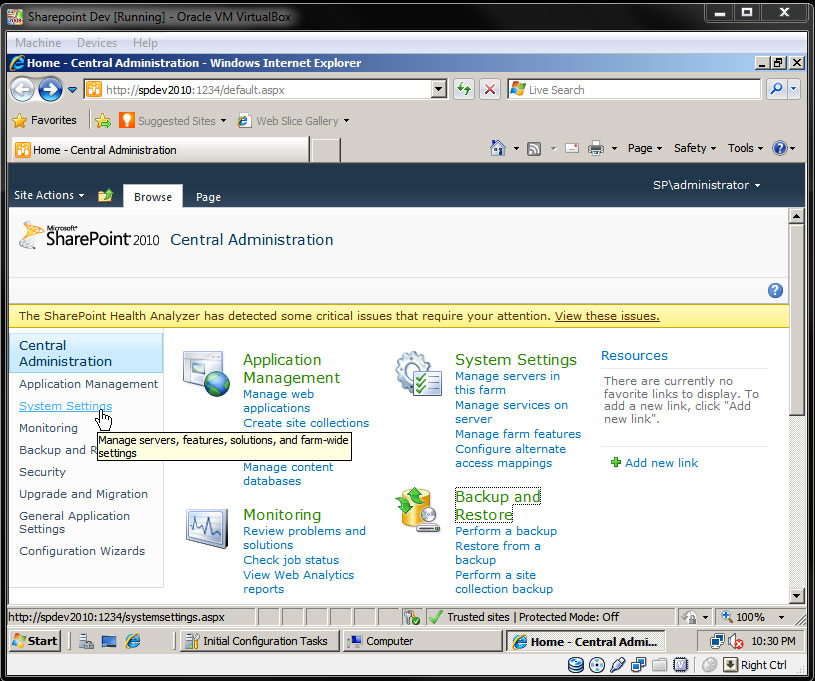815x681 pixels.
Task: Click the Print icon
Action: 596,149
